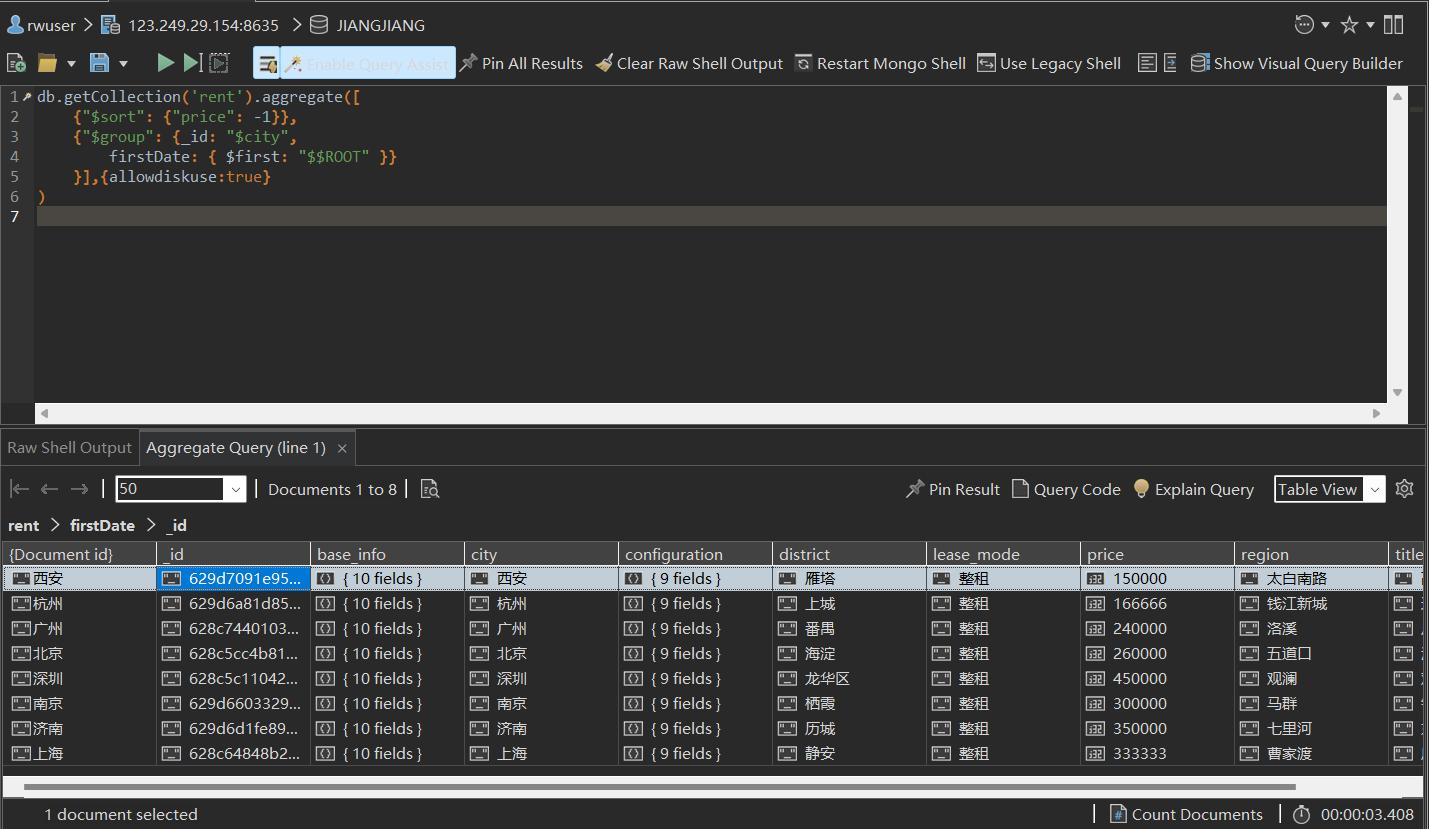Click the price column header

point(1158,554)
